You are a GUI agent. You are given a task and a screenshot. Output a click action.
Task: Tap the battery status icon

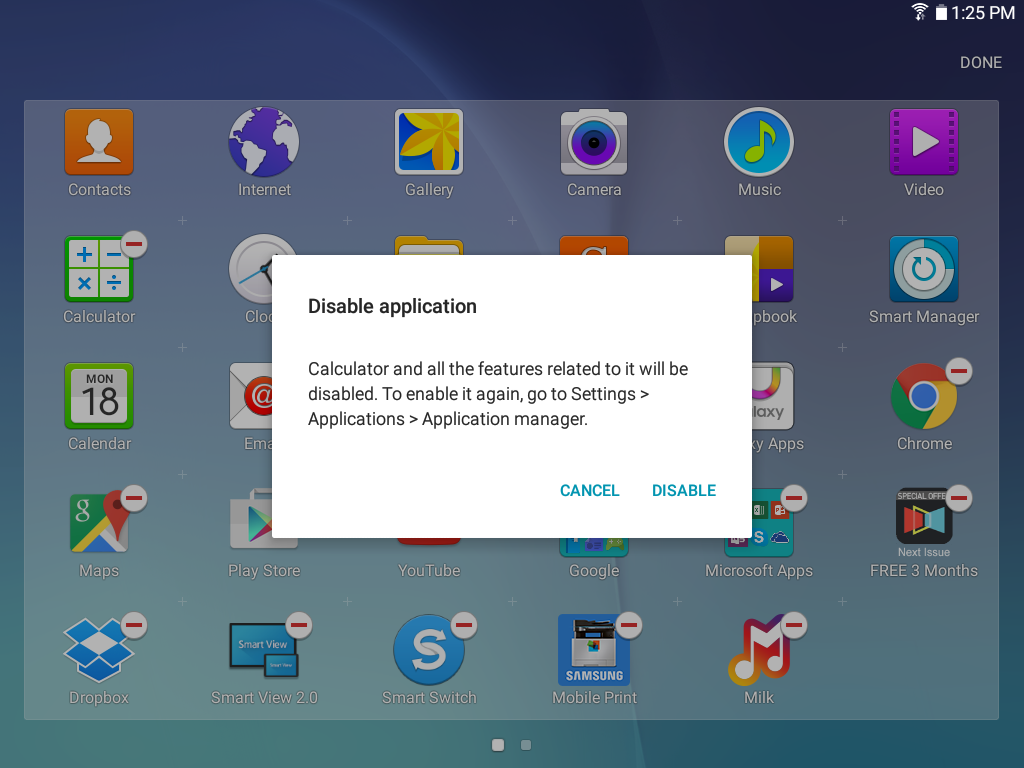click(941, 12)
